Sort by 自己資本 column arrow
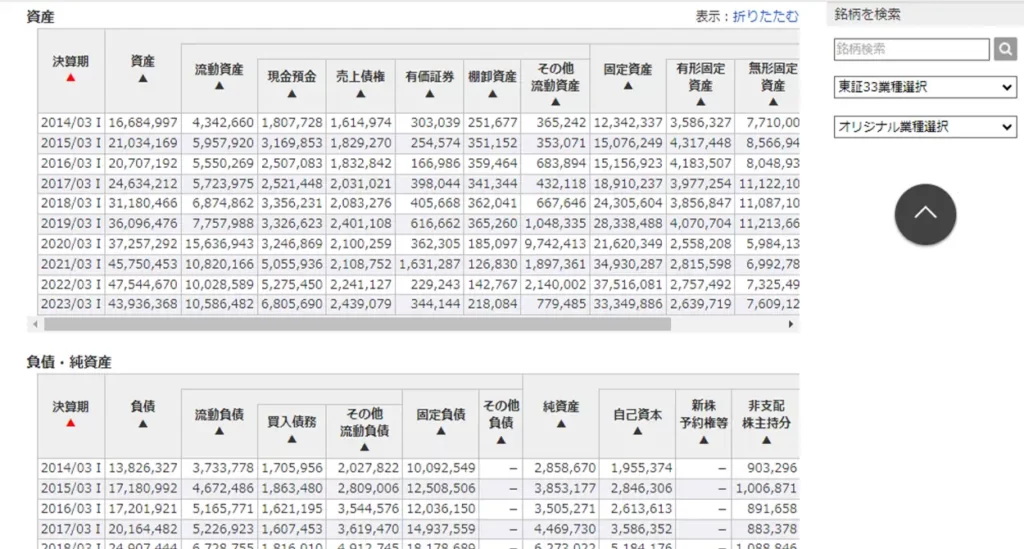Screen dimensions: 1024x549 637,432
